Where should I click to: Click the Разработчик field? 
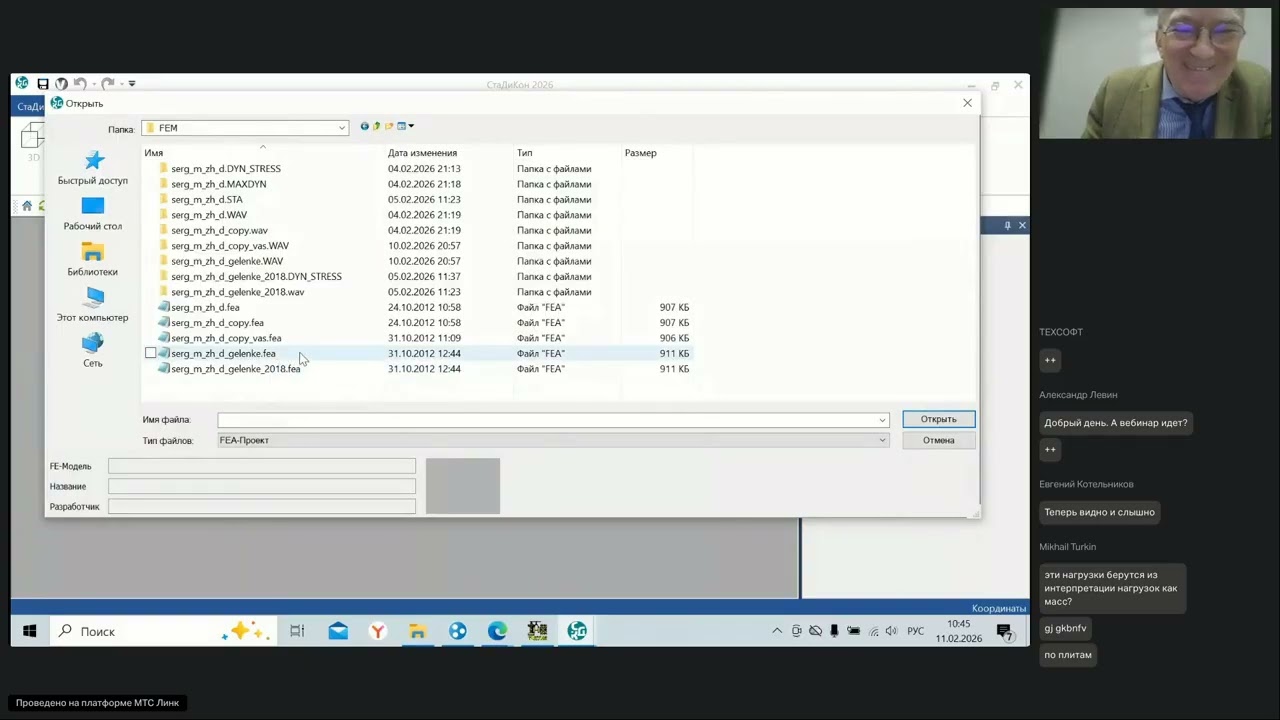(x=262, y=507)
